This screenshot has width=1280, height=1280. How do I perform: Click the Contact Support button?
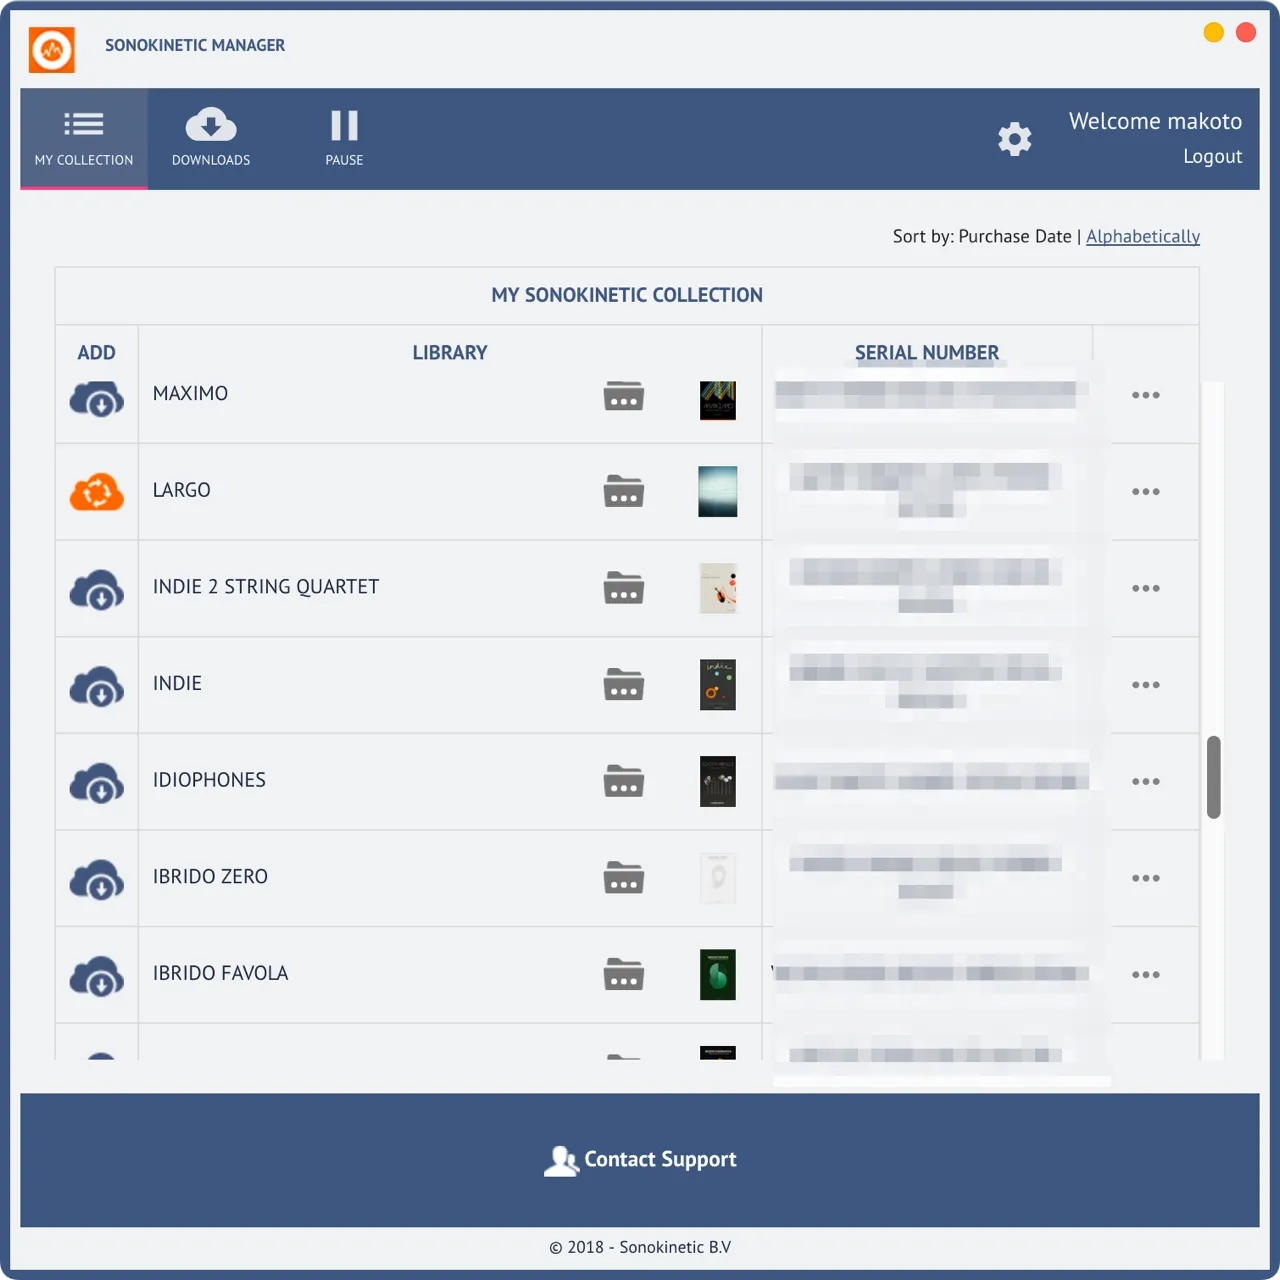(x=640, y=1160)
